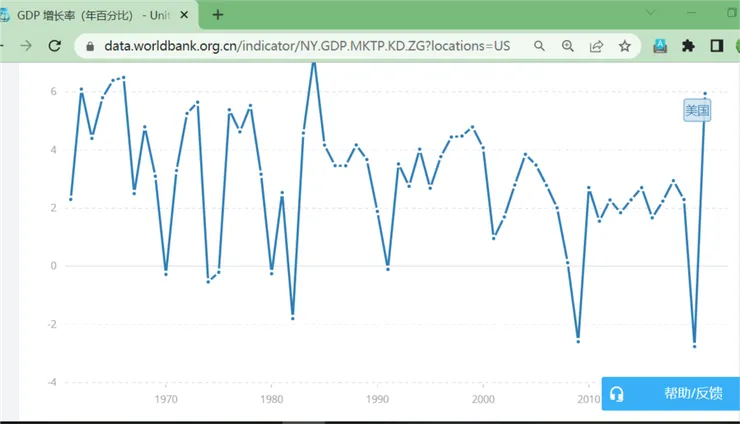Open a new browser tab
This screenshot has width=740, height=424.
point(218,15)
